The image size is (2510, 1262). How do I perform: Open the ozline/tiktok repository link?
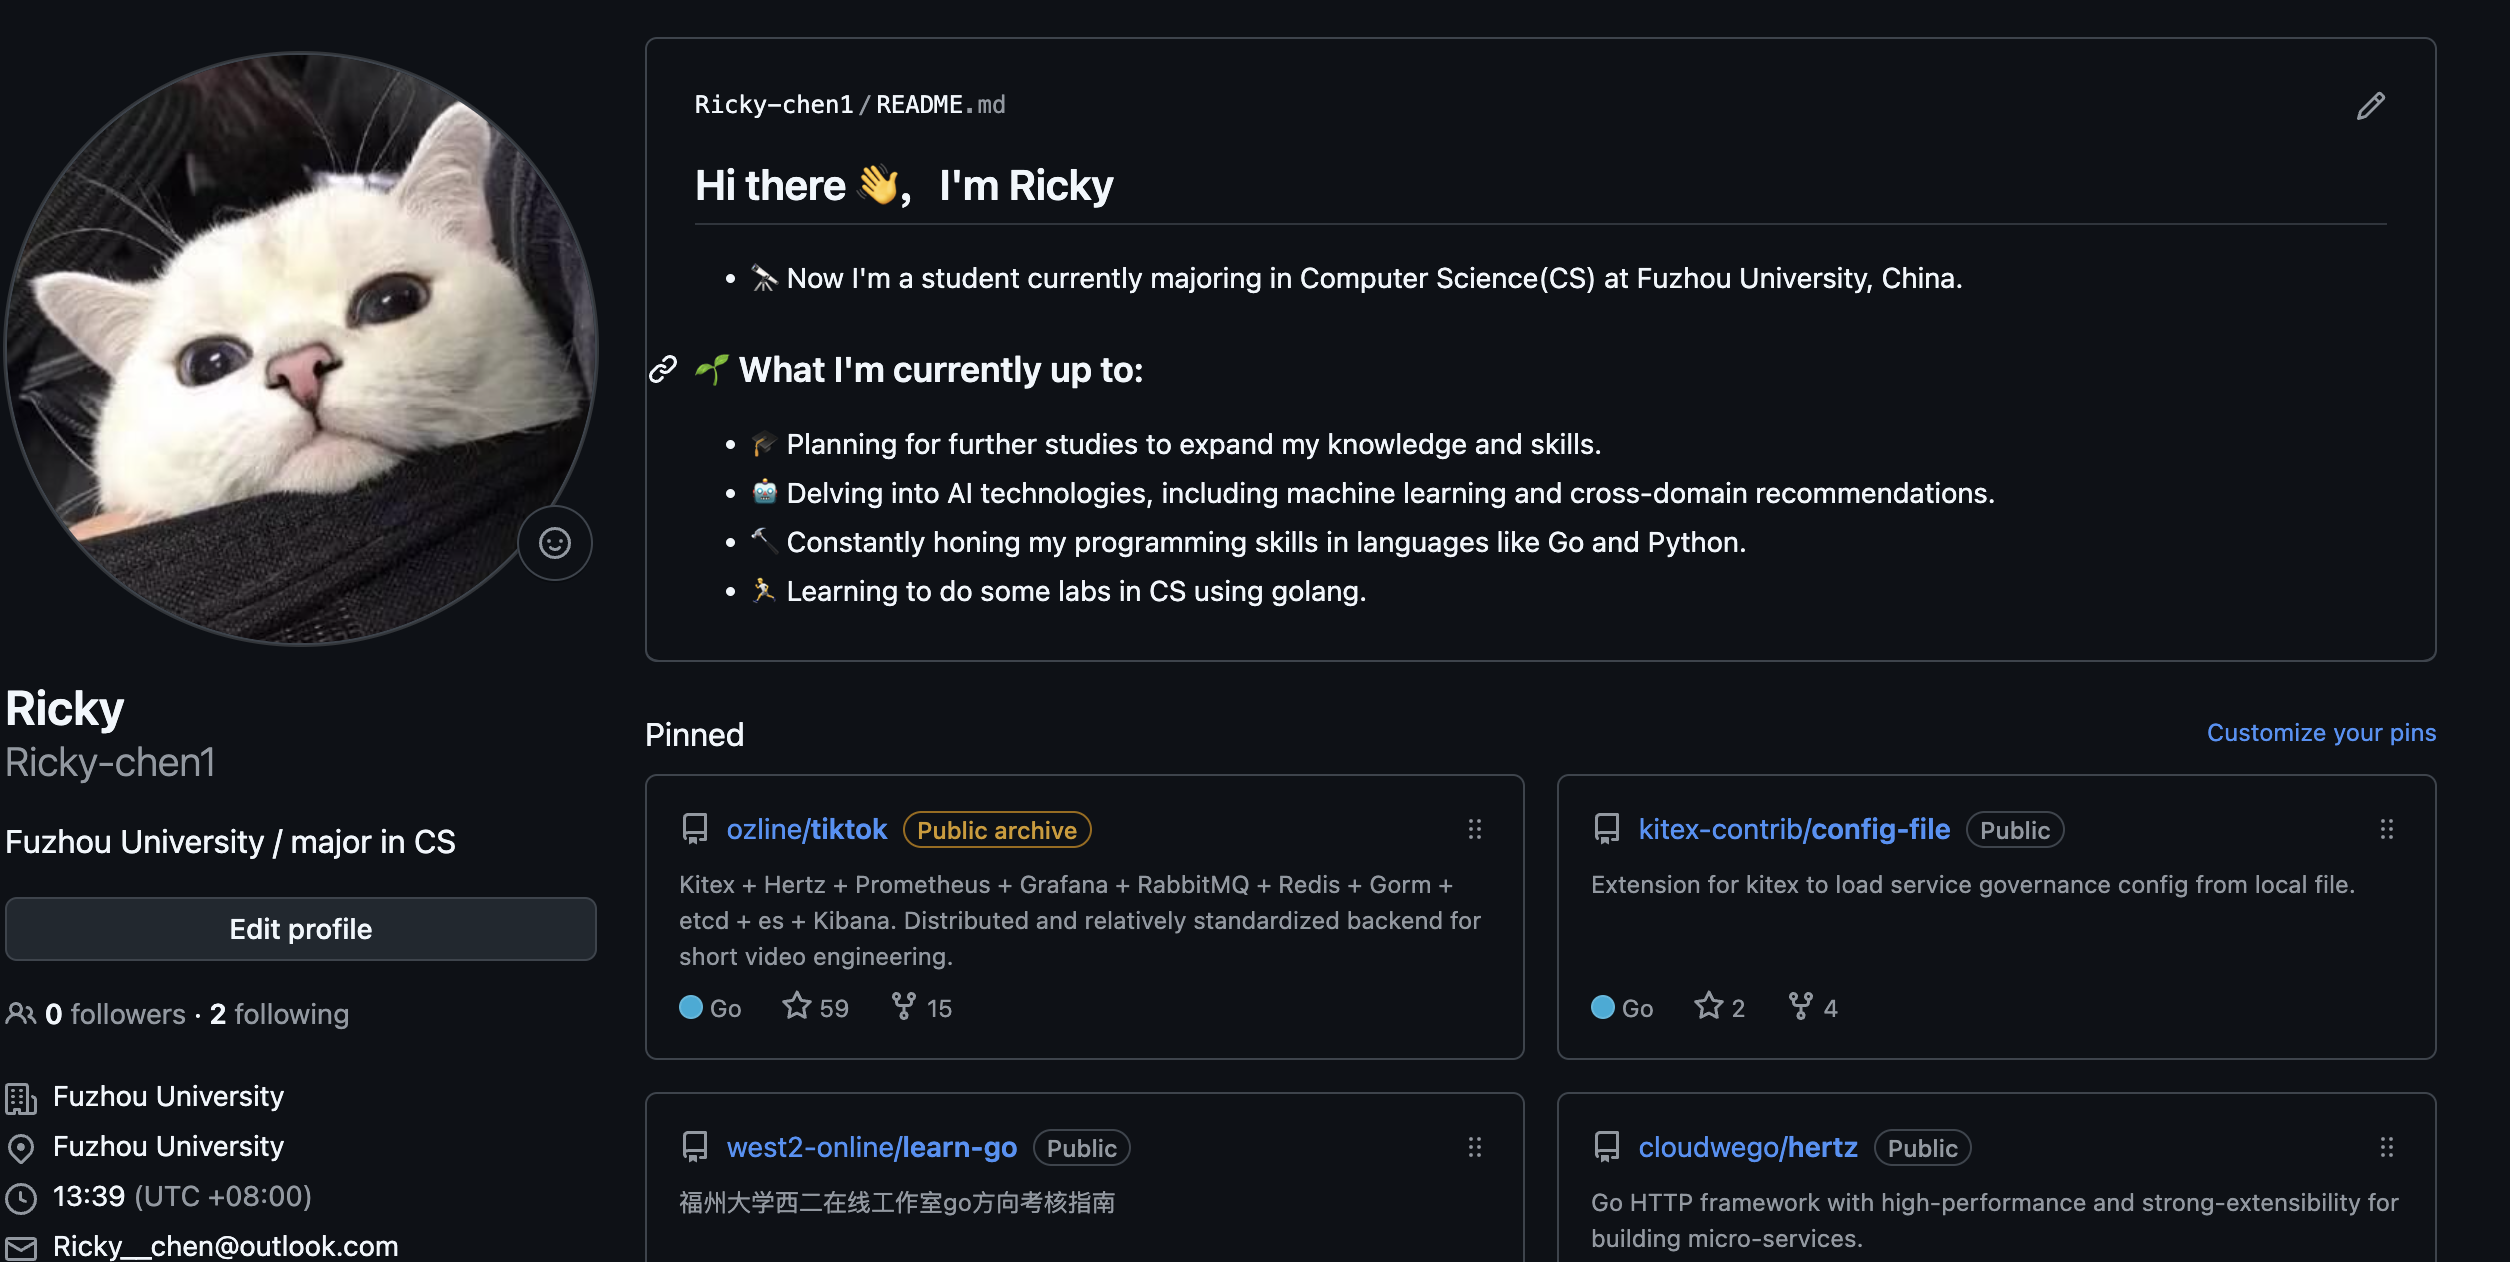pos(806,830)
